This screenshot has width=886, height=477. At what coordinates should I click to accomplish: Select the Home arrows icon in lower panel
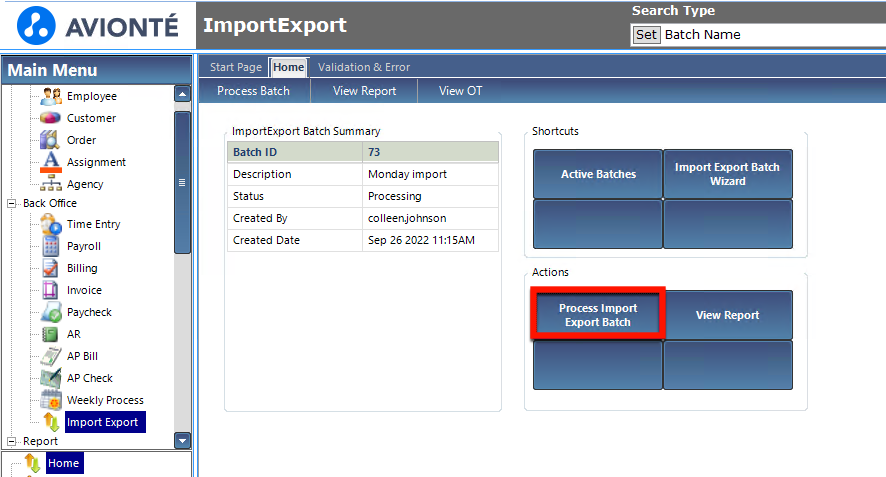pos(32,463)
